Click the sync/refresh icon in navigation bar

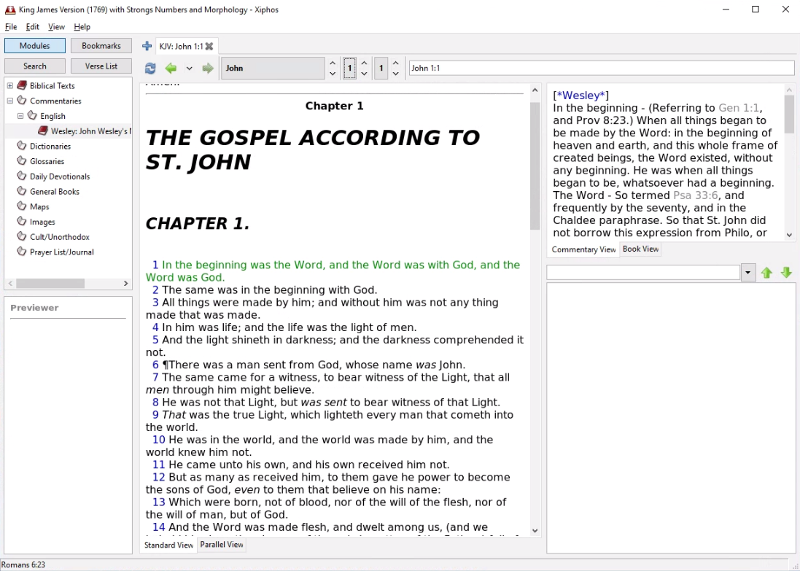click(150, 68)
